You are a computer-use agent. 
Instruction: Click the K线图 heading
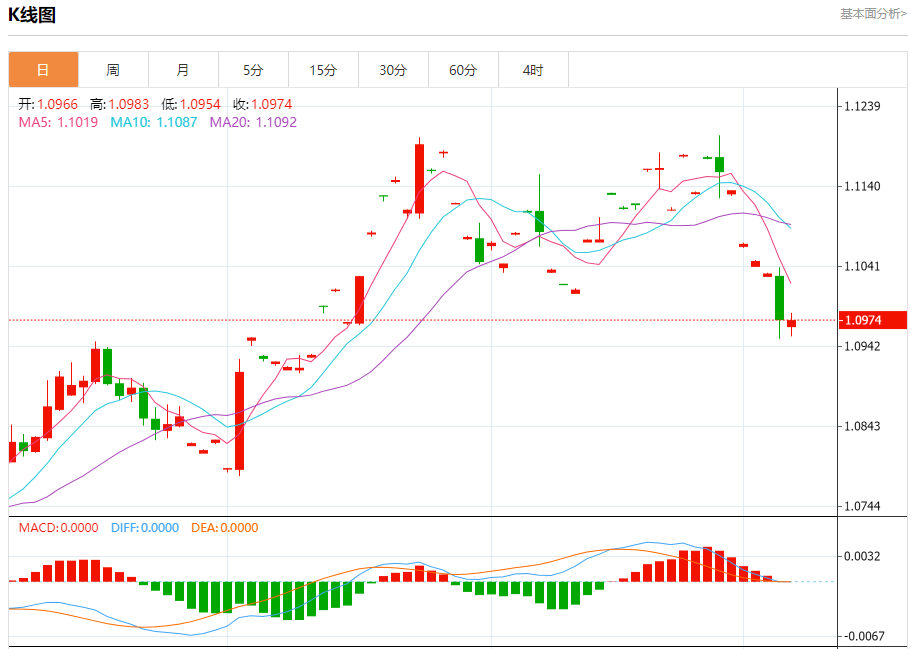pos(32,15)
